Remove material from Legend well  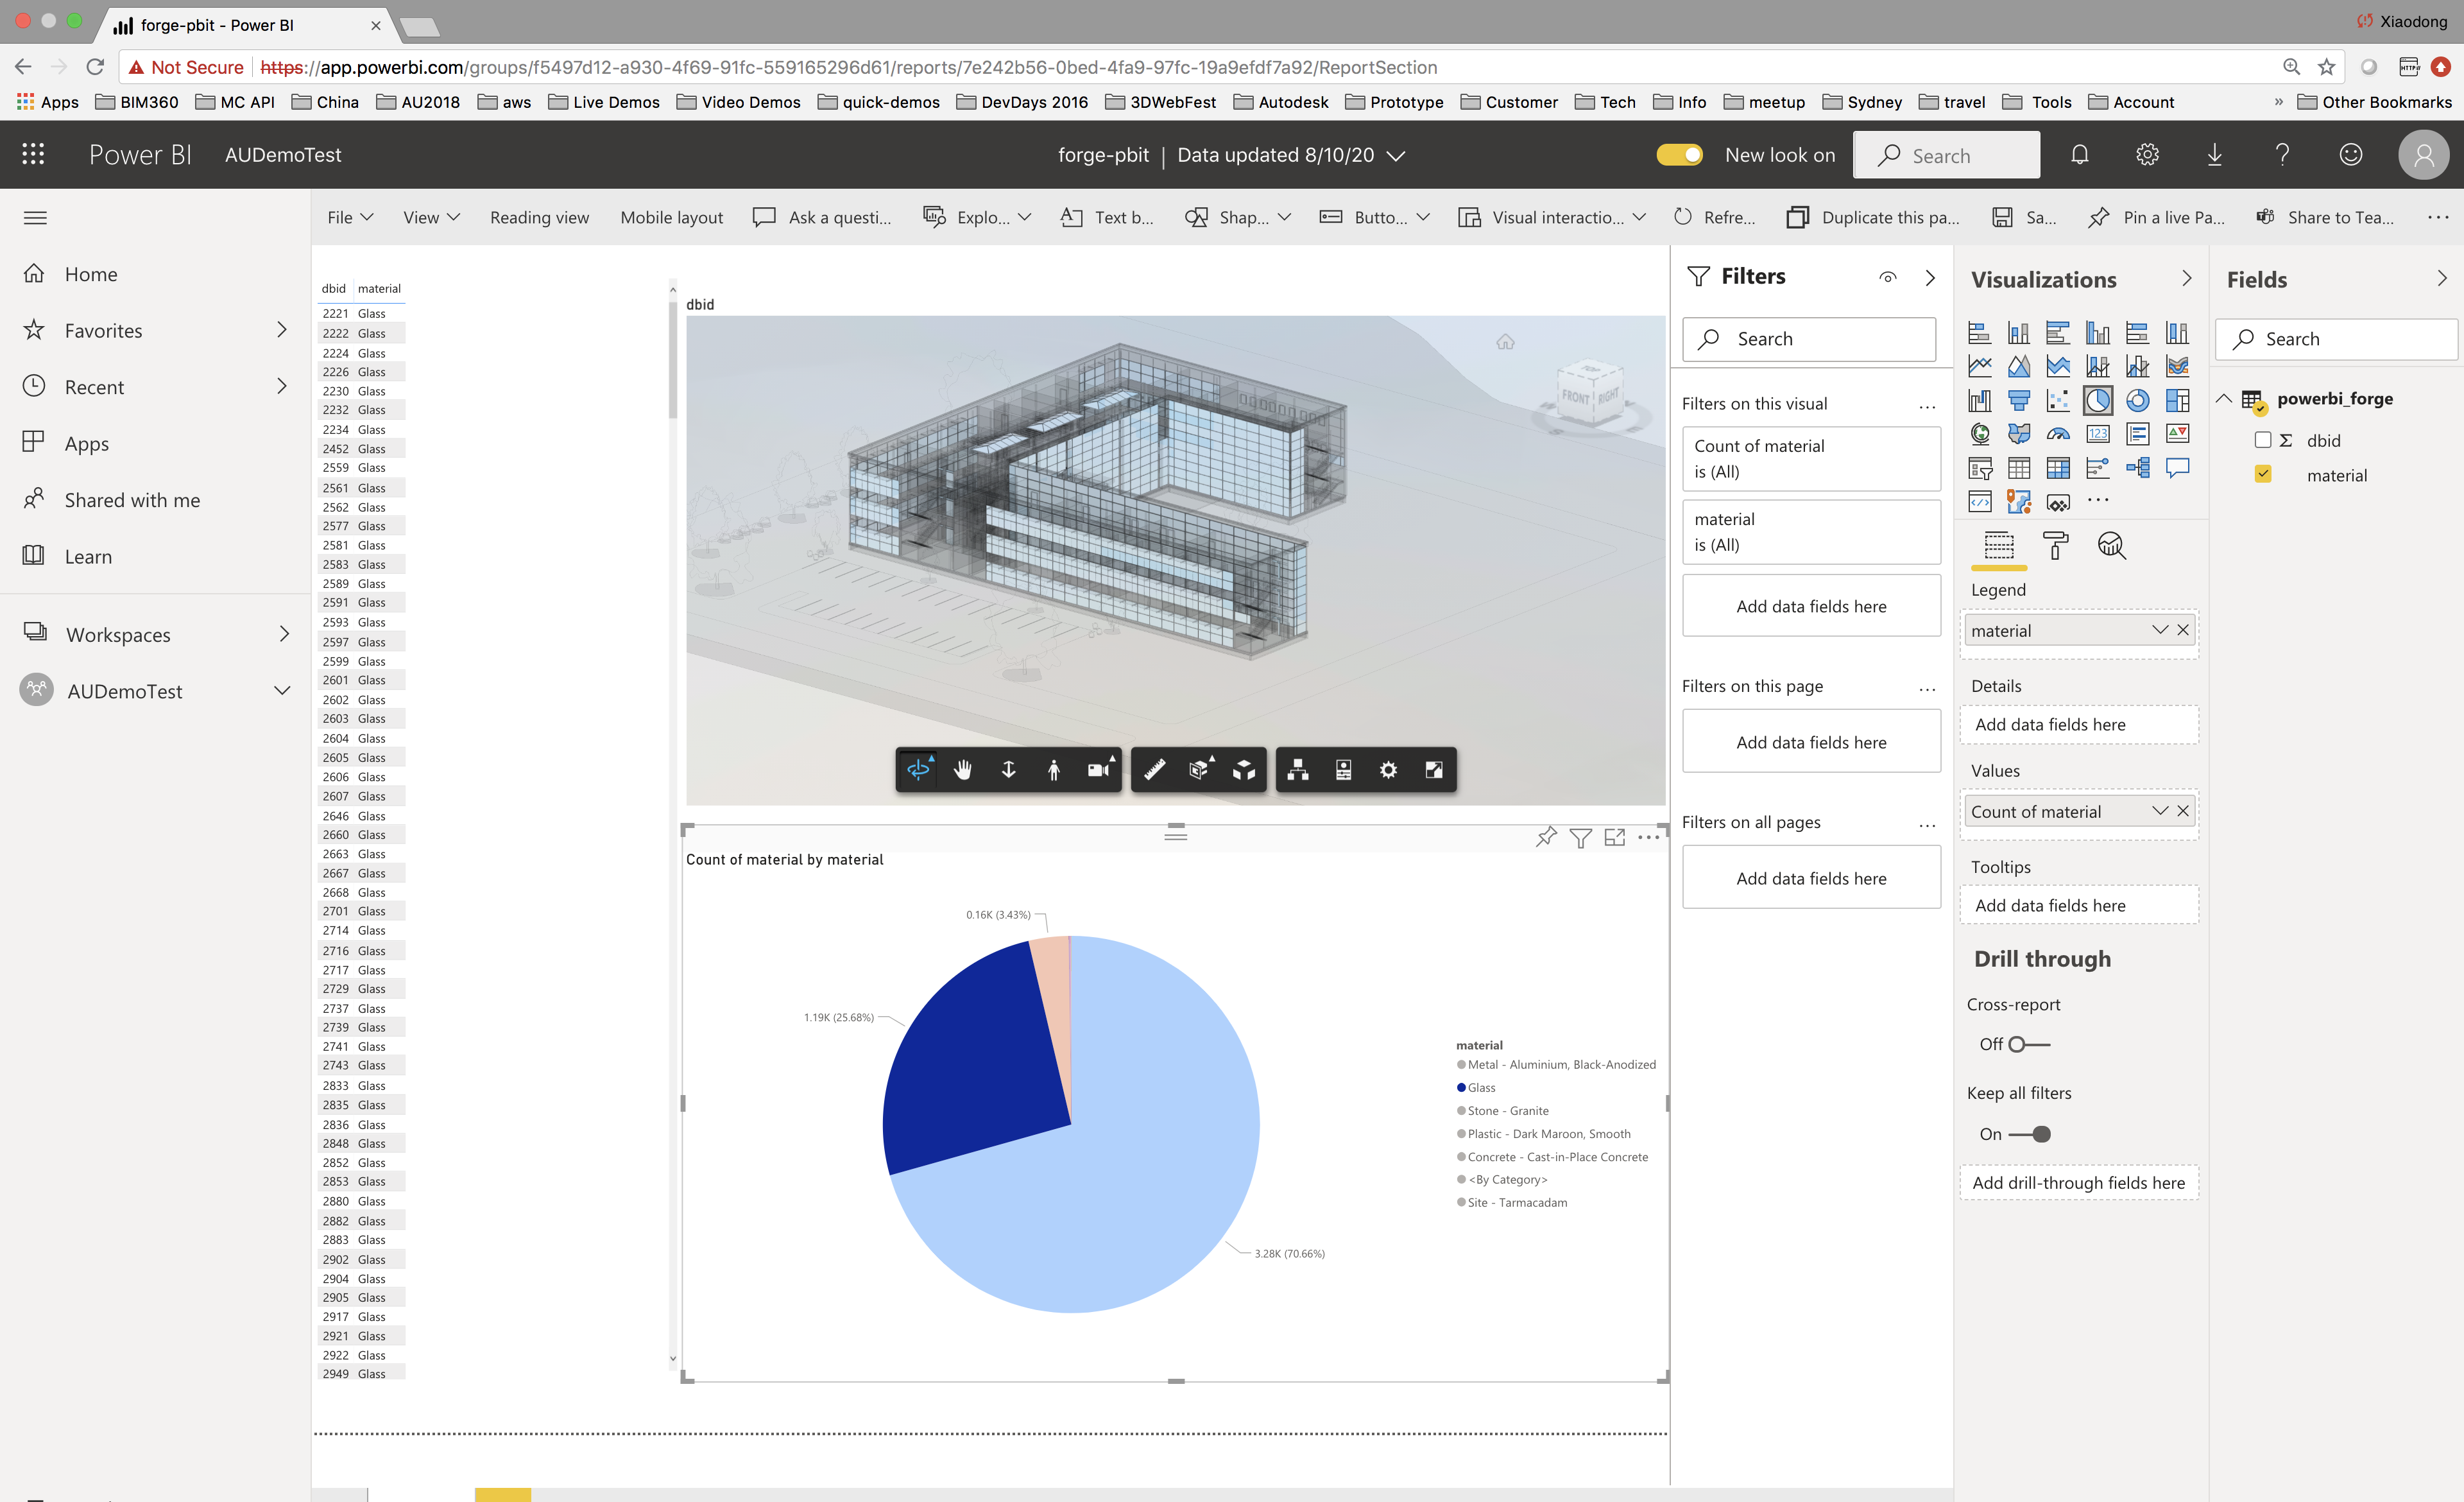(2183, 630)
